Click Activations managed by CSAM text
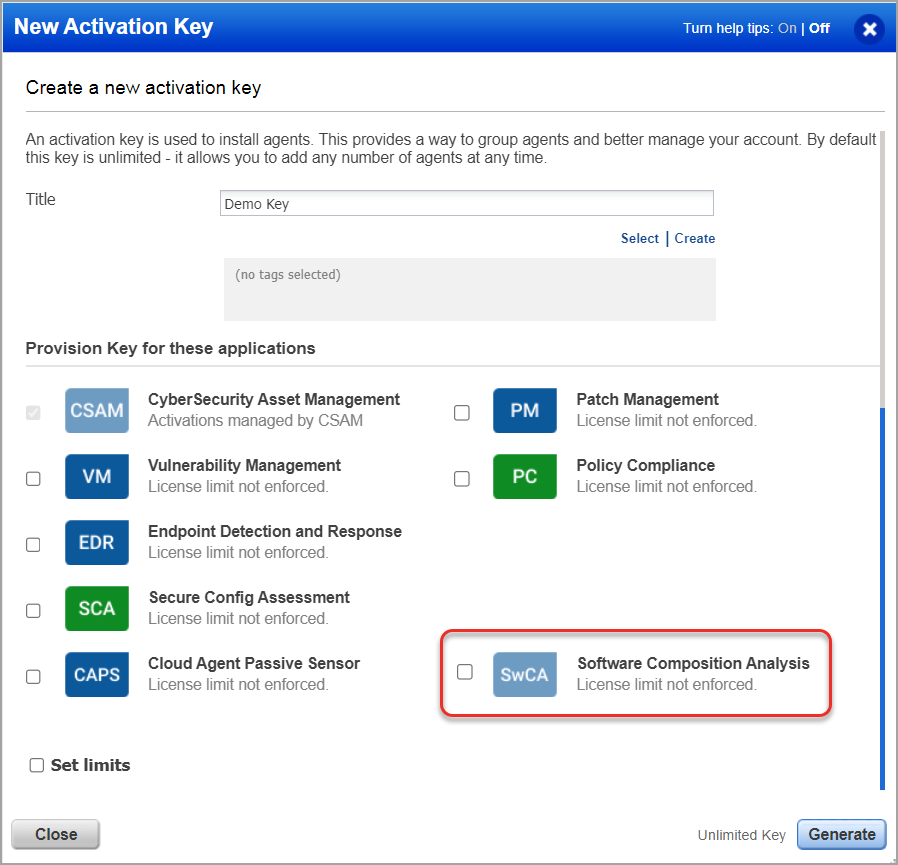The height and width of the screenshot is (865, 898). [x=255, y=420]
